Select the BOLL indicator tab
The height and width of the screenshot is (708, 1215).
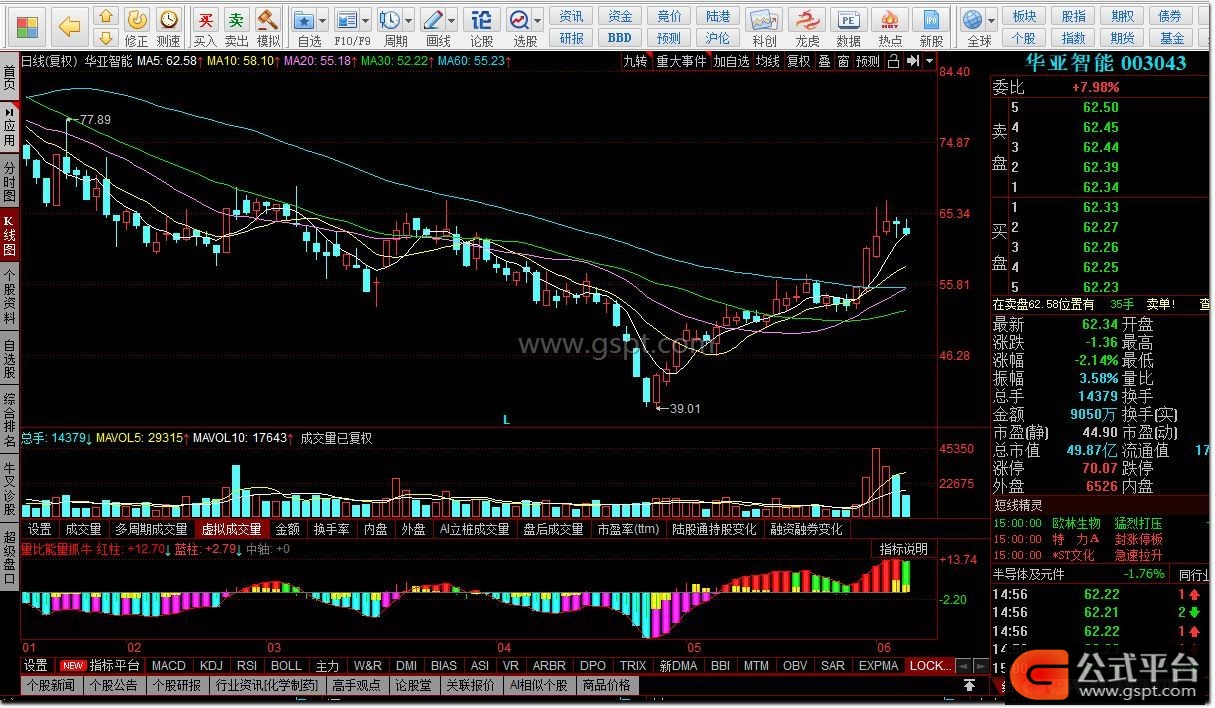coord(287,665)
